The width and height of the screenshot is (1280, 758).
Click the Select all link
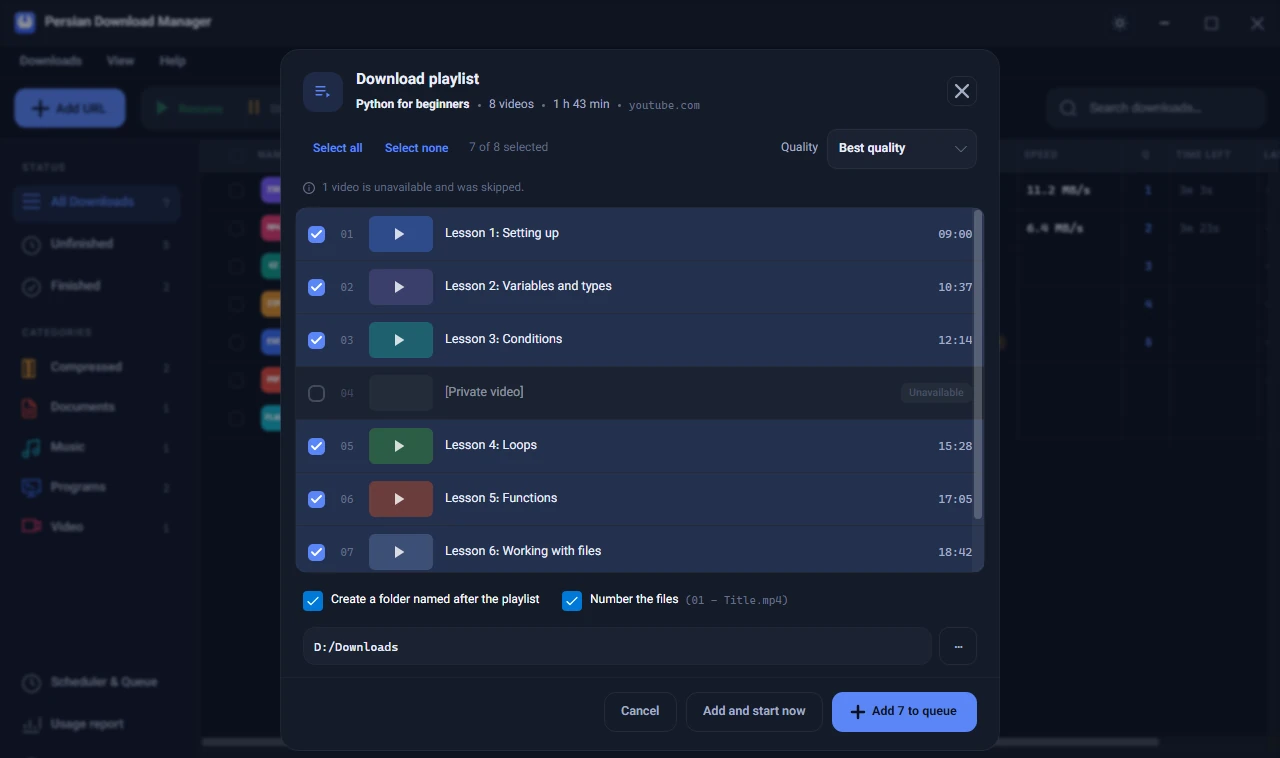pyautogui.click(x=337, y=148)
